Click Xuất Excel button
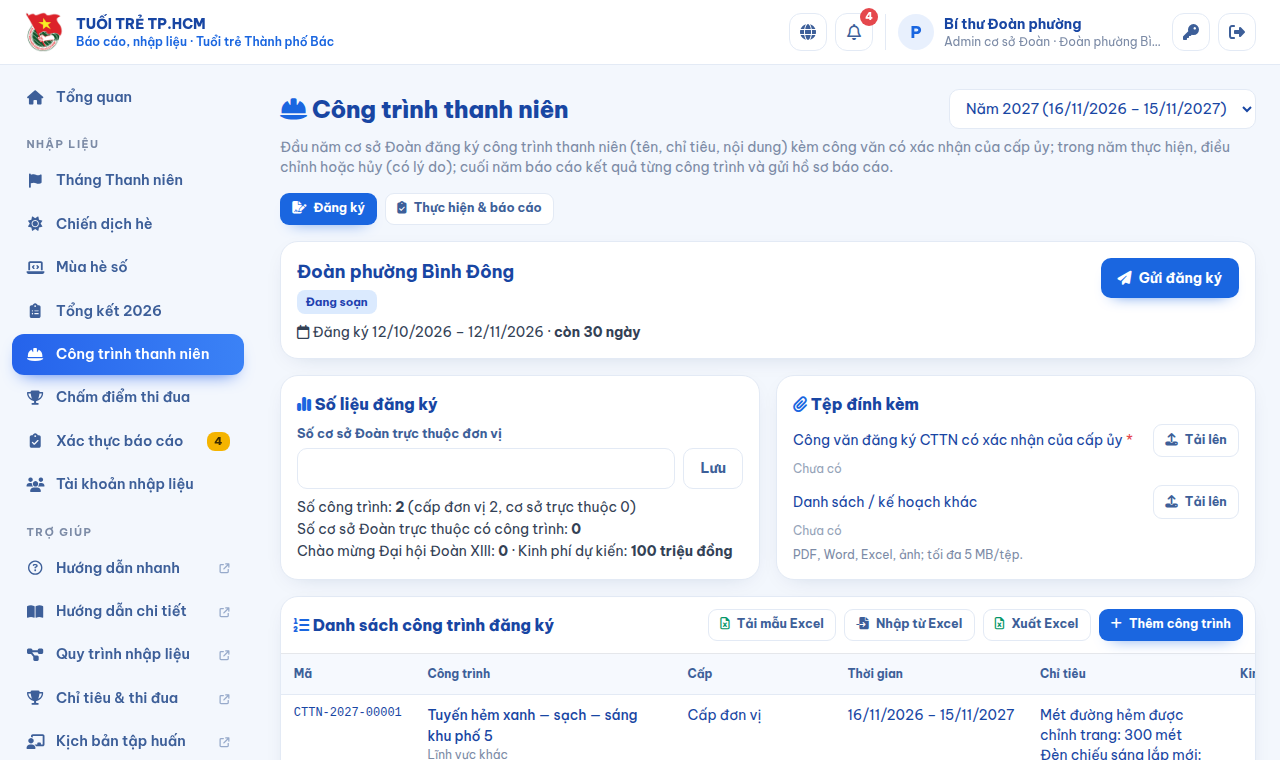Viewport: 1280px width, 760px height. pos(1037,624)
